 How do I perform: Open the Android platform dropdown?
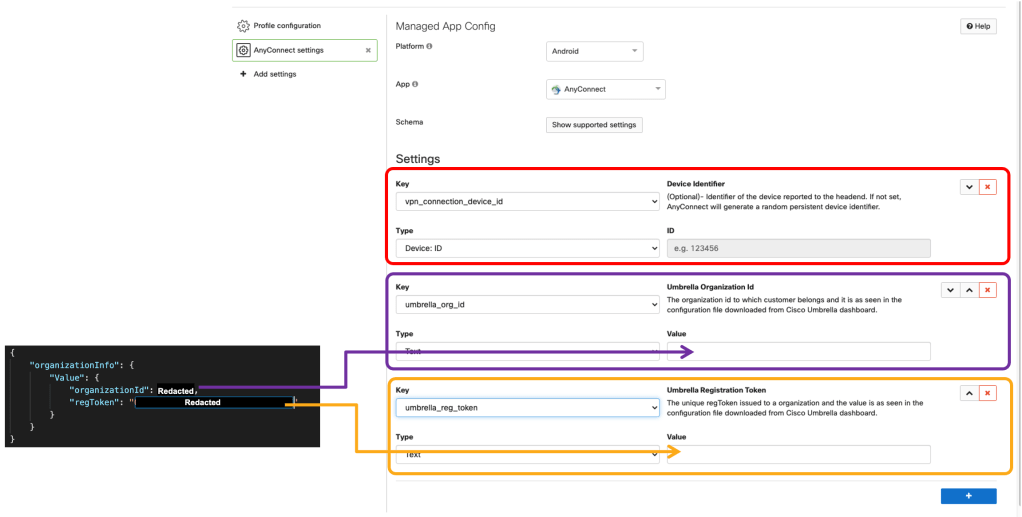595,51
